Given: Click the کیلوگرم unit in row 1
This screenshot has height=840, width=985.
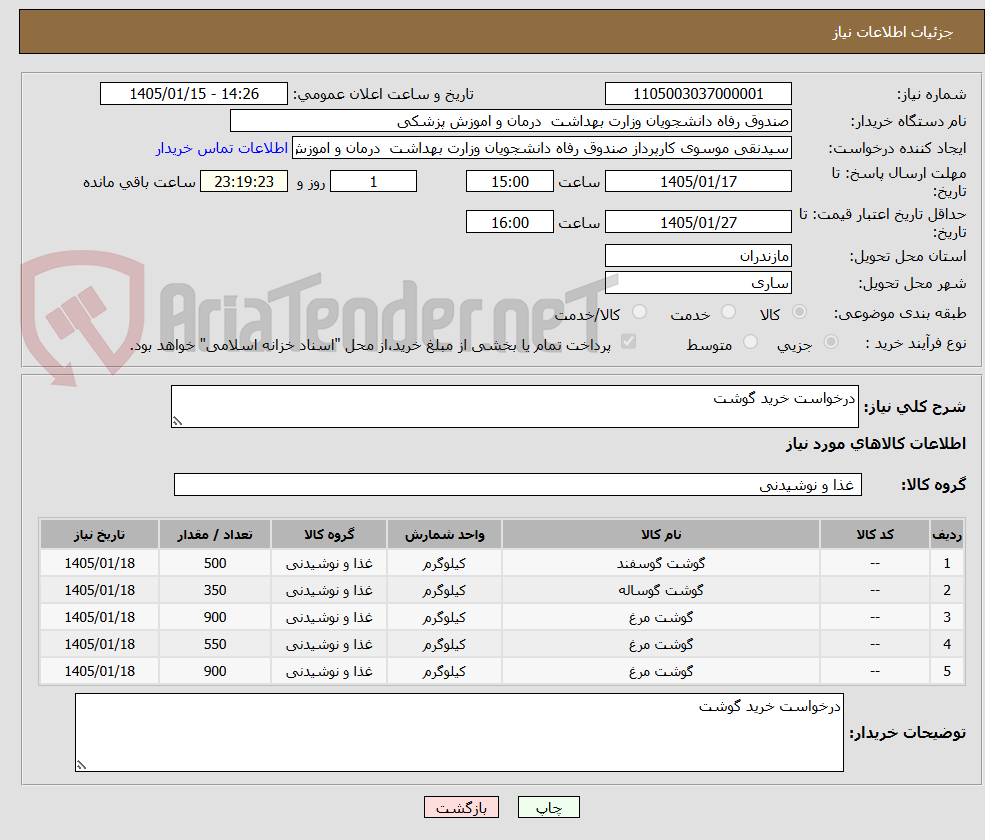Looking at the screenshot, I should (444, 564).
